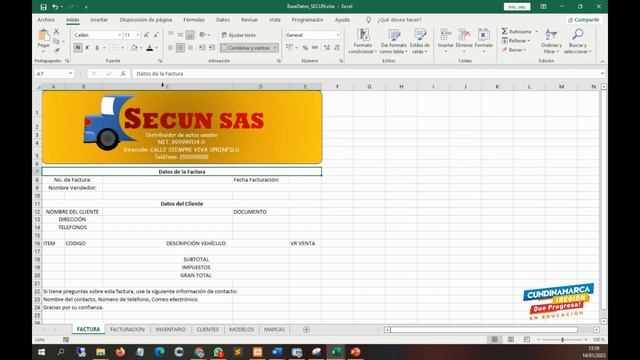
Task: Click the decrease decimals icon
Action: [x=337, y=48]
